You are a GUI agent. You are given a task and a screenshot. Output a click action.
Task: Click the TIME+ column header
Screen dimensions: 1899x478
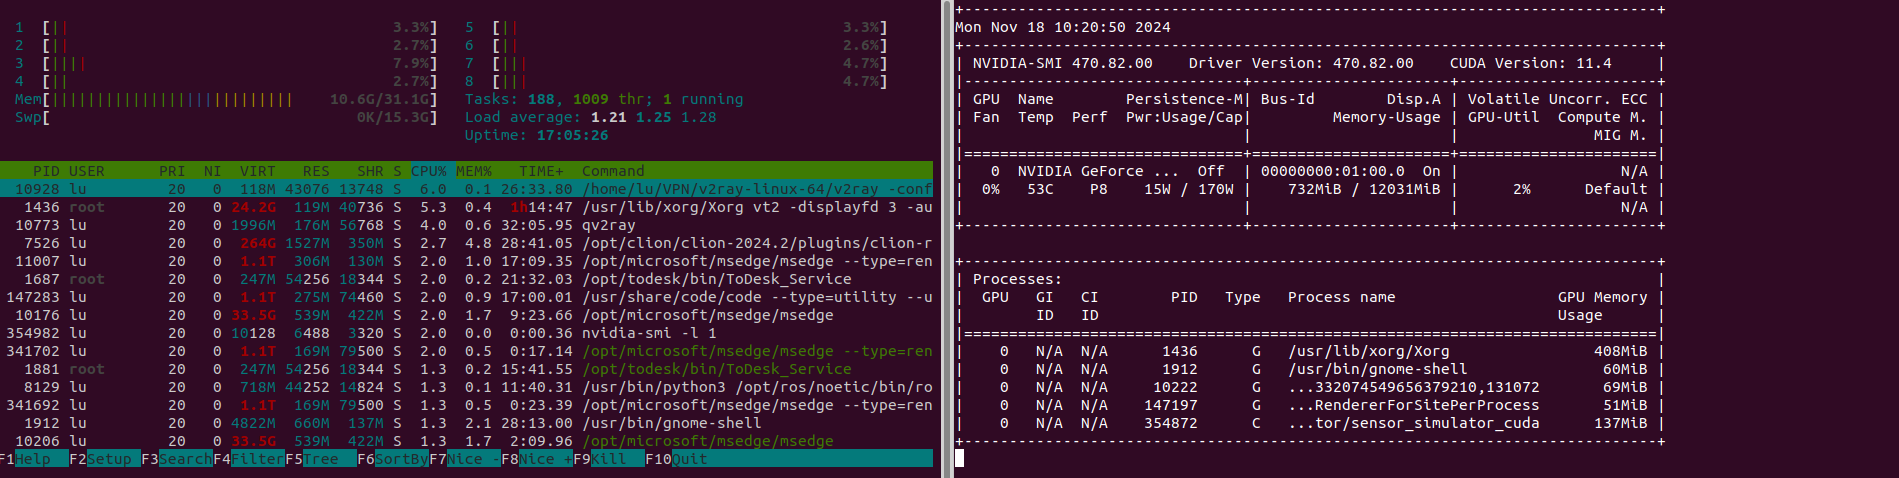(x=541, y=171)
